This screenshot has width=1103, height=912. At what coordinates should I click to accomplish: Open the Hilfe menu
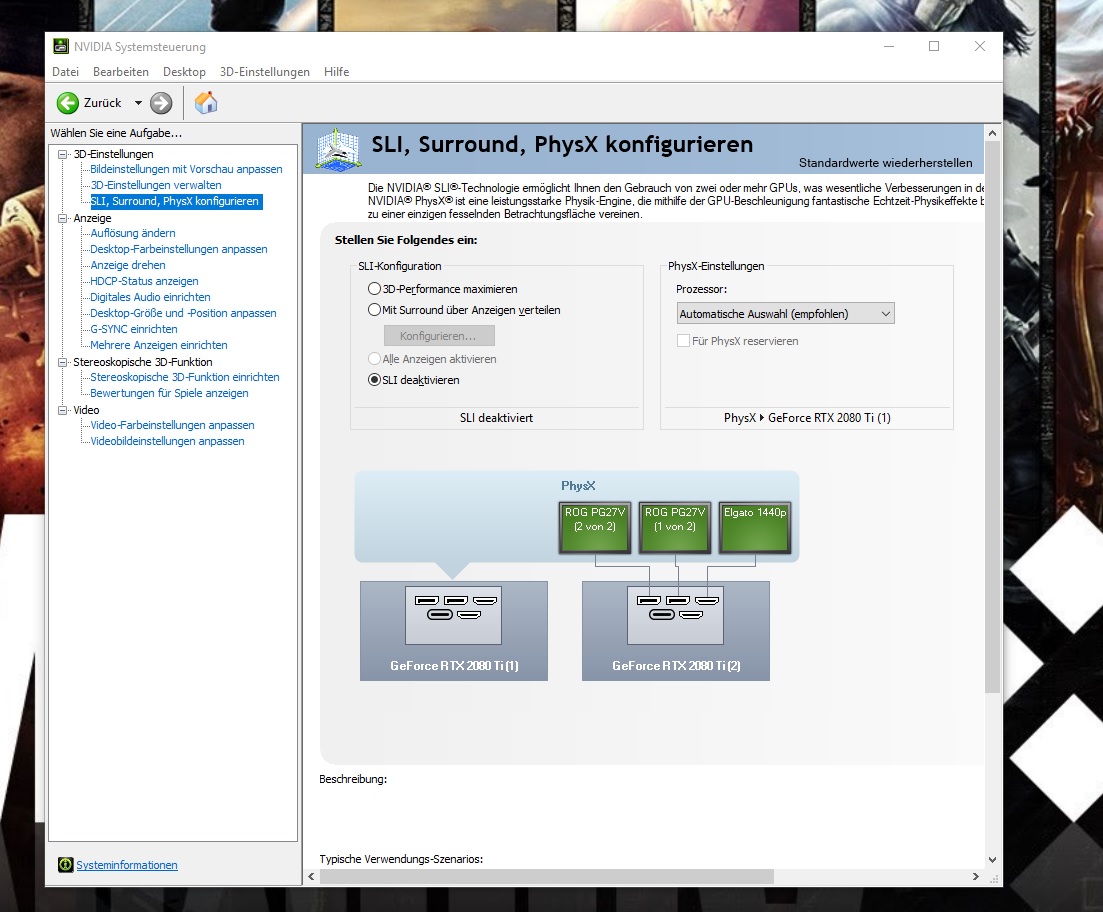(x=336, y=72)
